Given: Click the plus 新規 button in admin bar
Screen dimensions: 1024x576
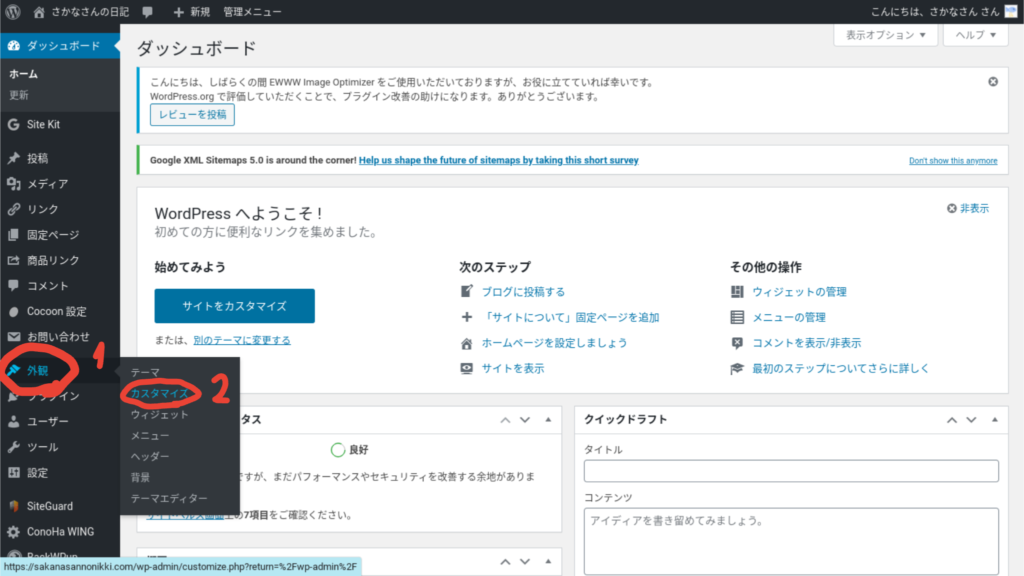Looking at the screenshot, I should [x=191, y=12].
